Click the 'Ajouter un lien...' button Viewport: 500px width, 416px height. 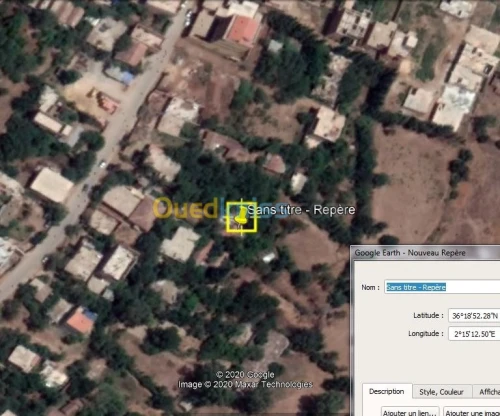pyautogui.click(x=410, y=412)
